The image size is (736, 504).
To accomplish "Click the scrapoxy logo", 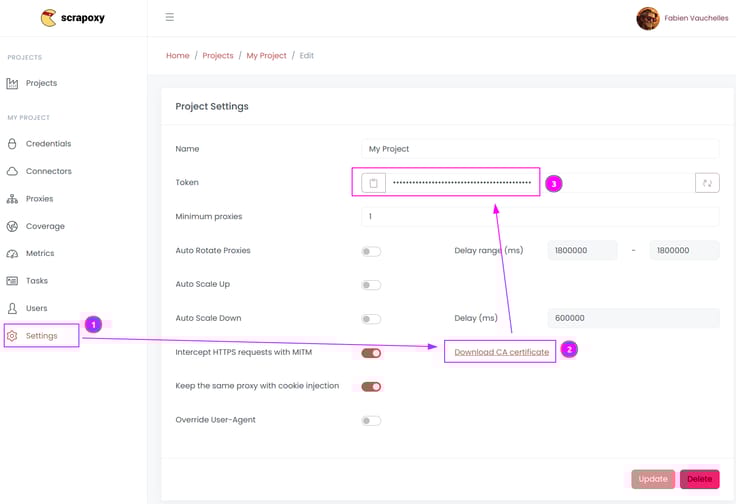I will point(73,18).
